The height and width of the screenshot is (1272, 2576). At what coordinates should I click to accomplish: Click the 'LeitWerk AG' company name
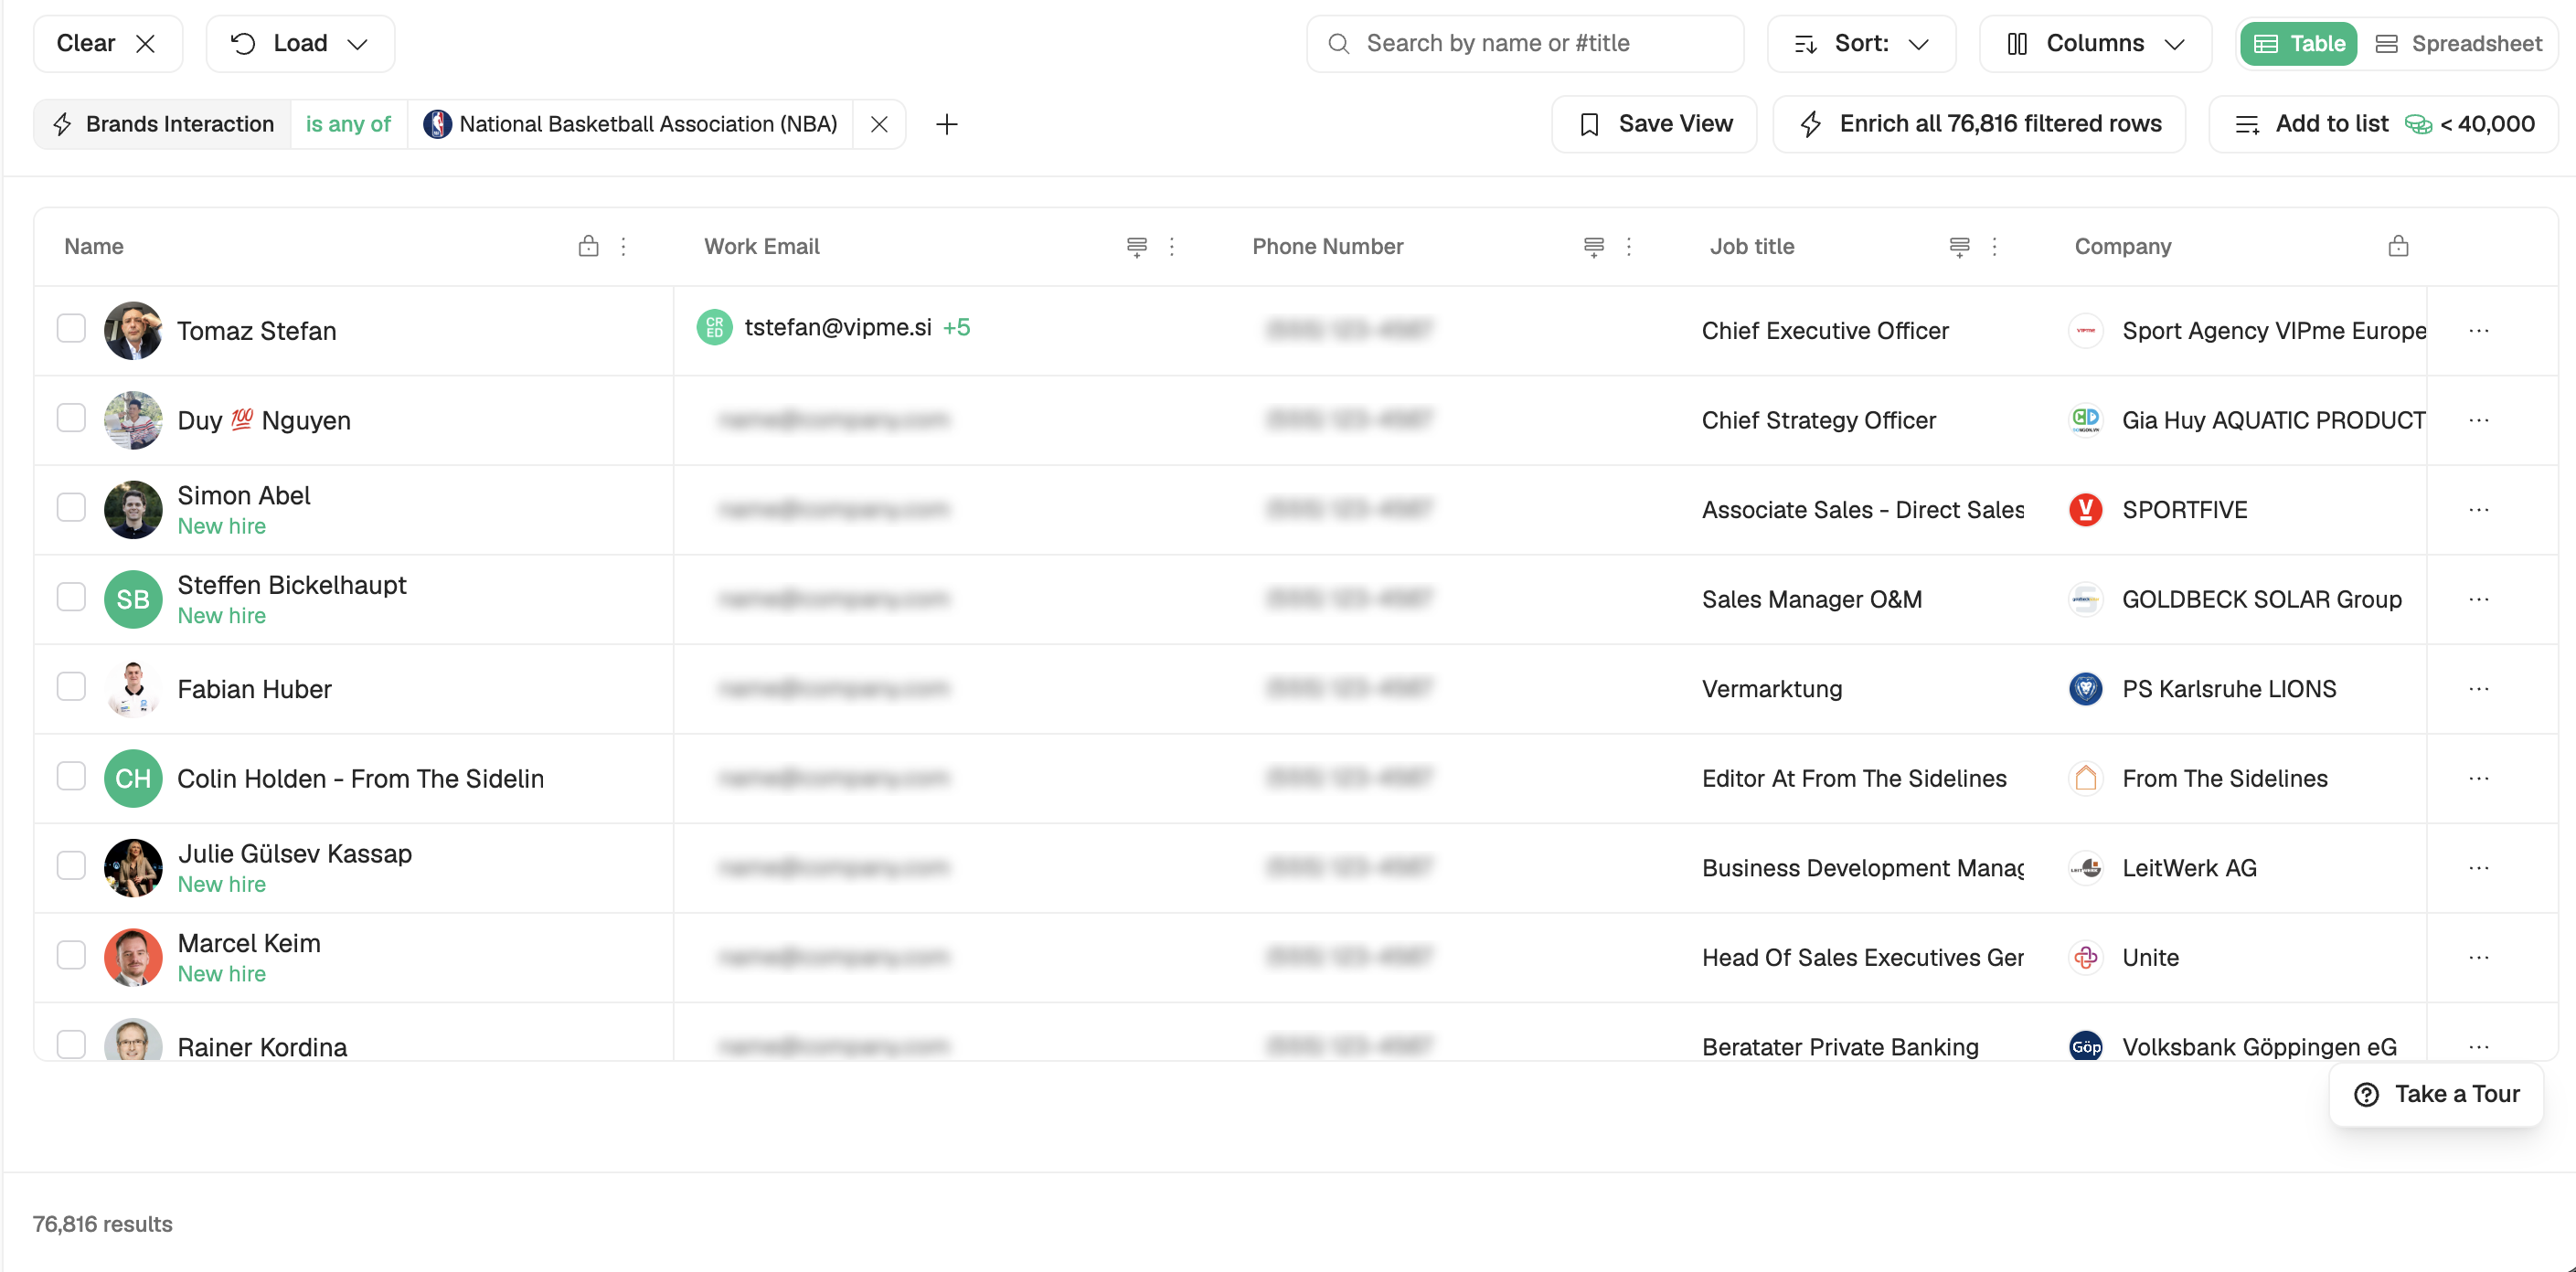(x=2189, y=868)
